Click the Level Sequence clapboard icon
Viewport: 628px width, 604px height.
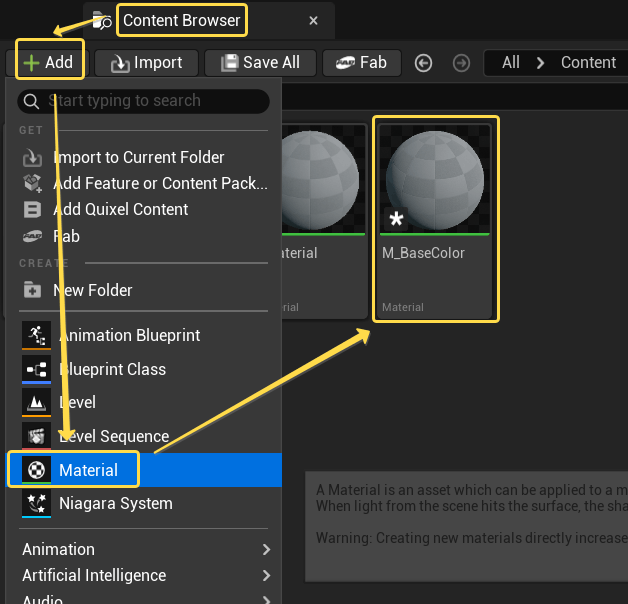pos(36,436)
